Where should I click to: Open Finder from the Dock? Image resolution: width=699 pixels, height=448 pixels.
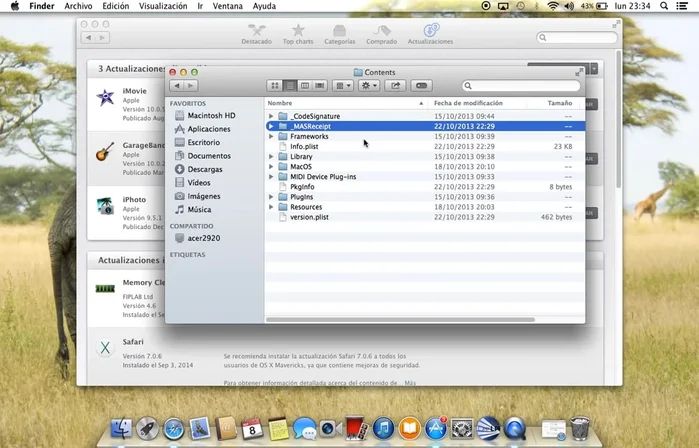(x=121, y=429)
